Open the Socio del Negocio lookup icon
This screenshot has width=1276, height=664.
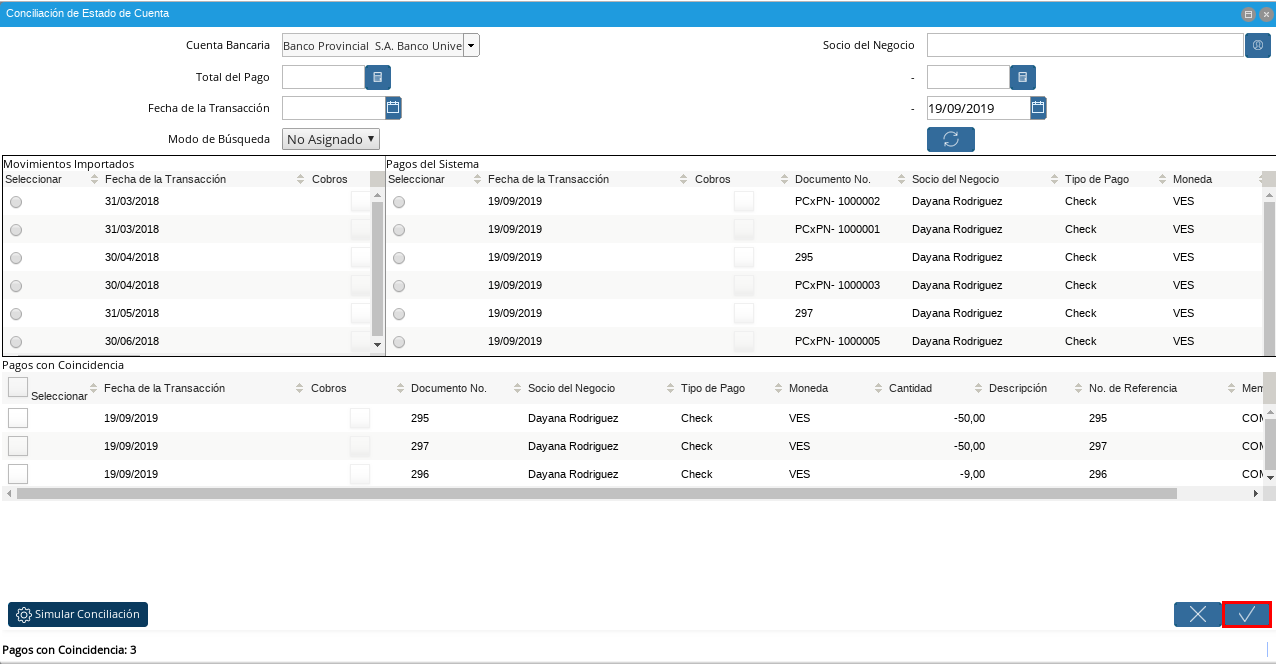pos(1258,45)
